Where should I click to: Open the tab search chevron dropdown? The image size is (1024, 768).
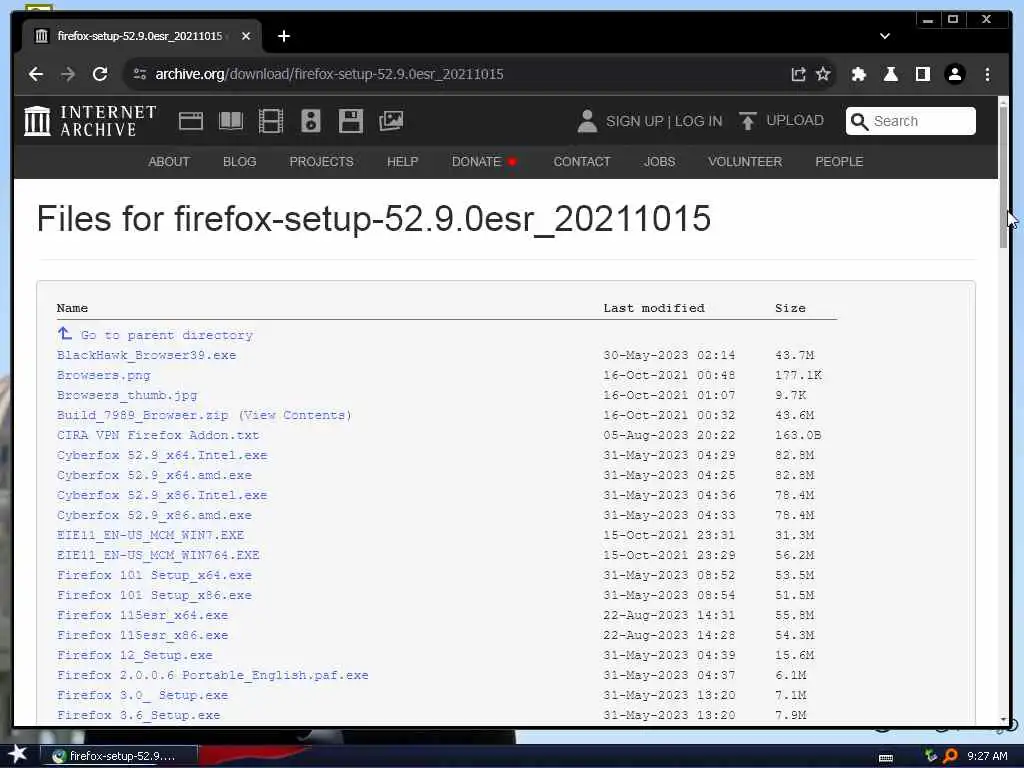pos(885,36)
